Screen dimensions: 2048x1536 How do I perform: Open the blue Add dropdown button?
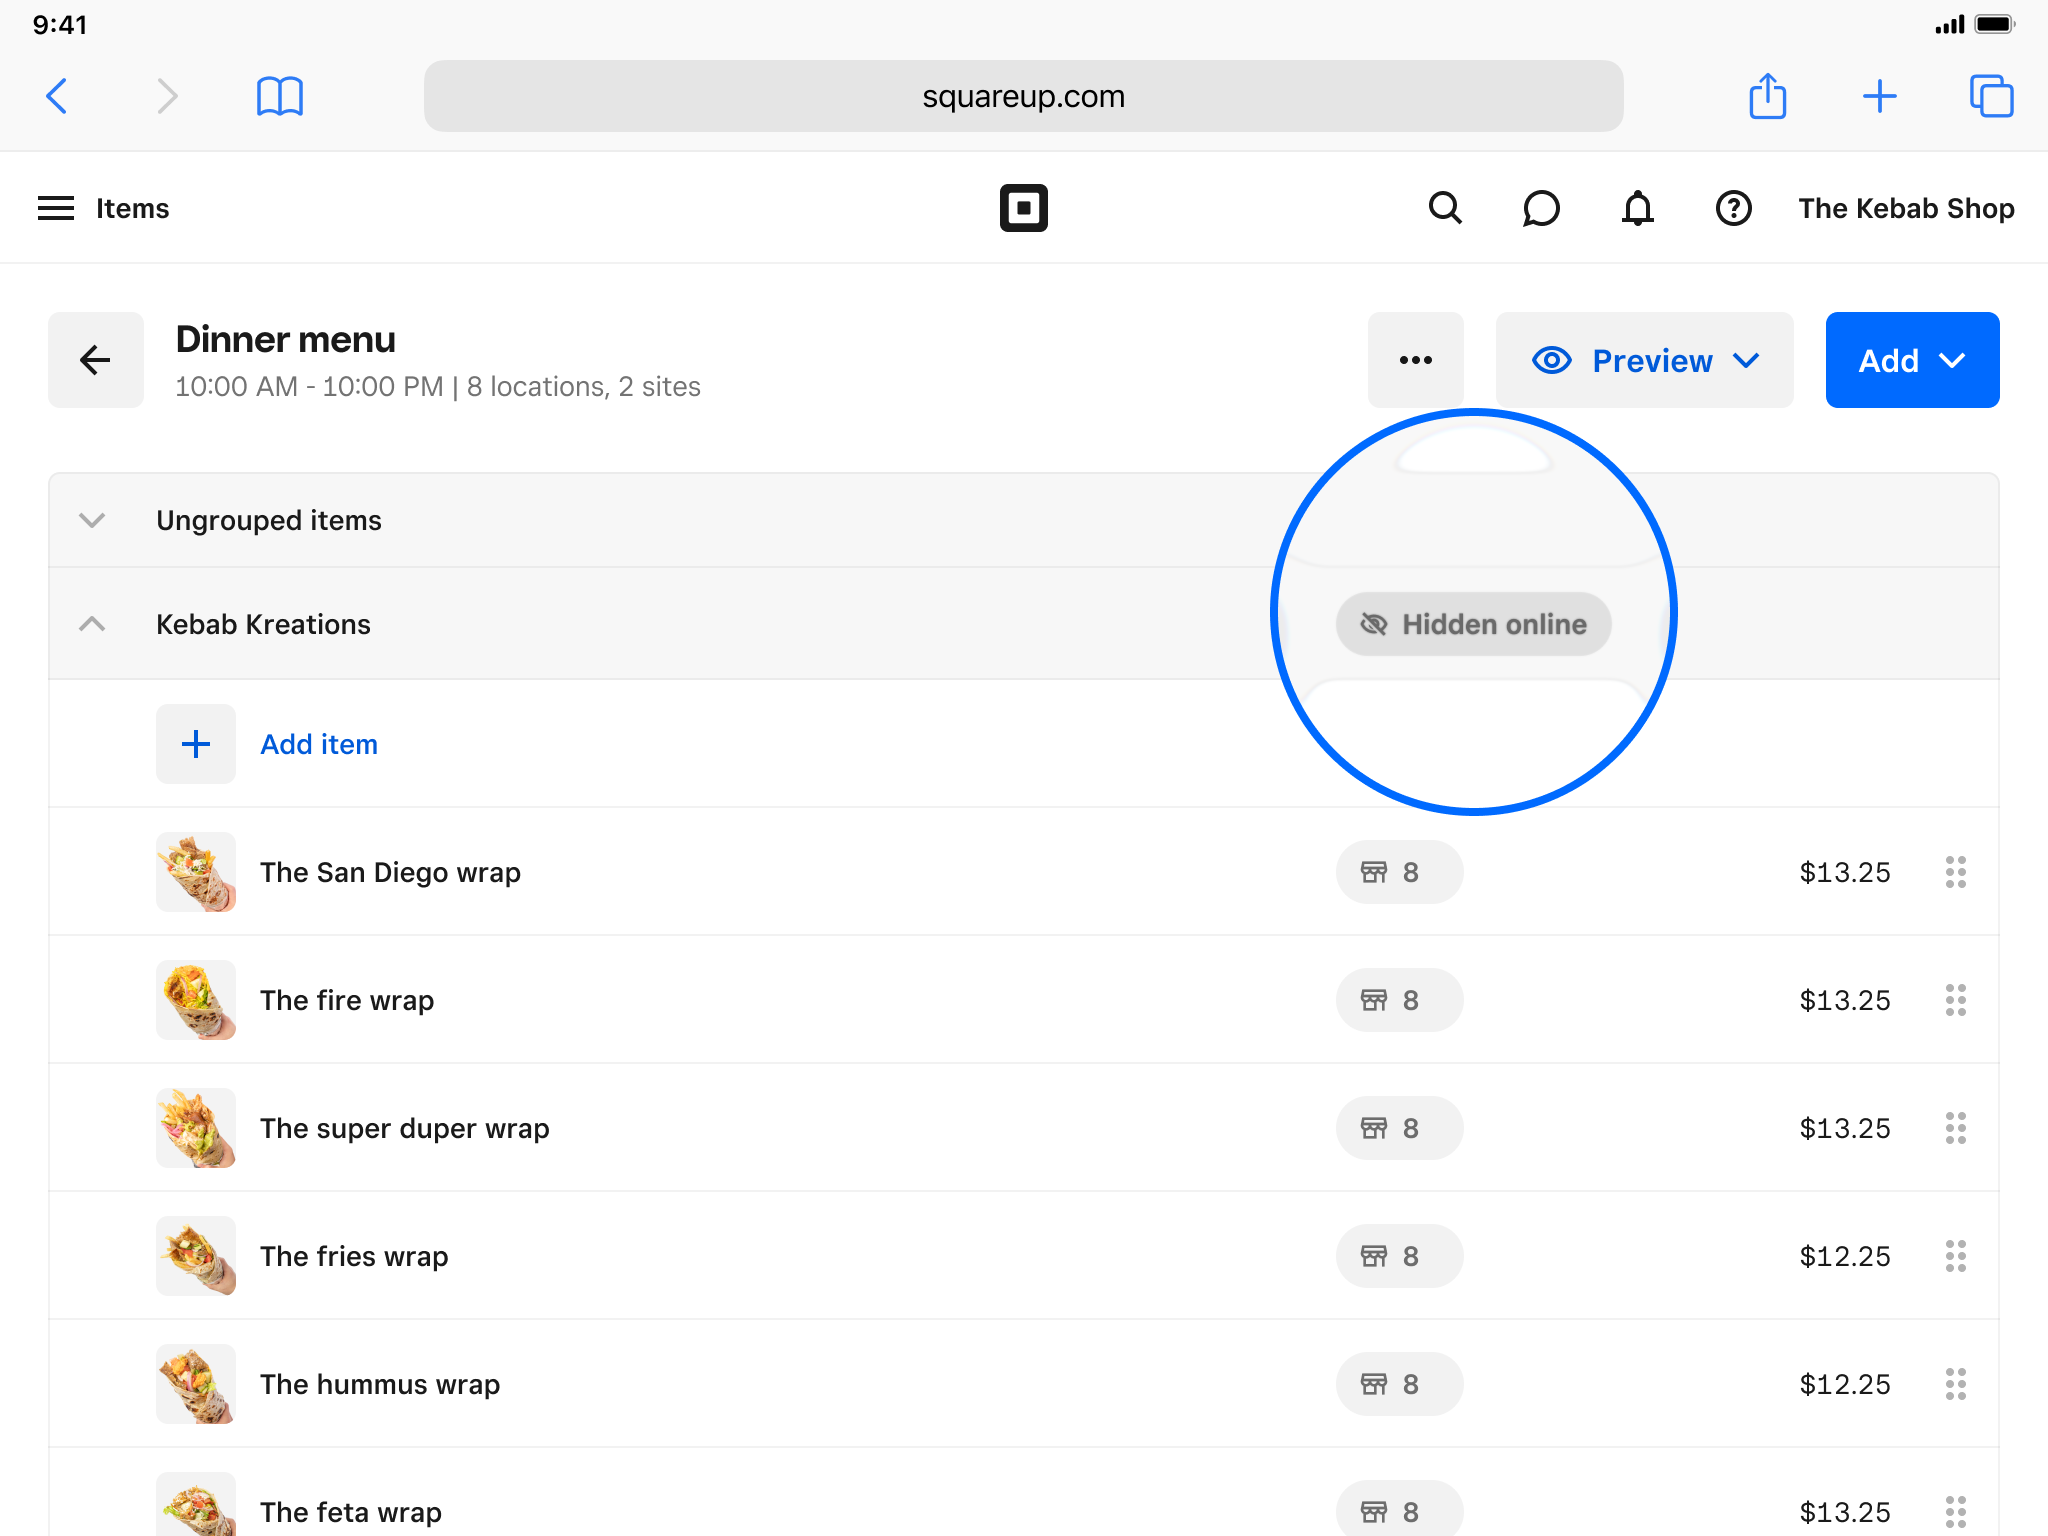(x=1911, y=360)
